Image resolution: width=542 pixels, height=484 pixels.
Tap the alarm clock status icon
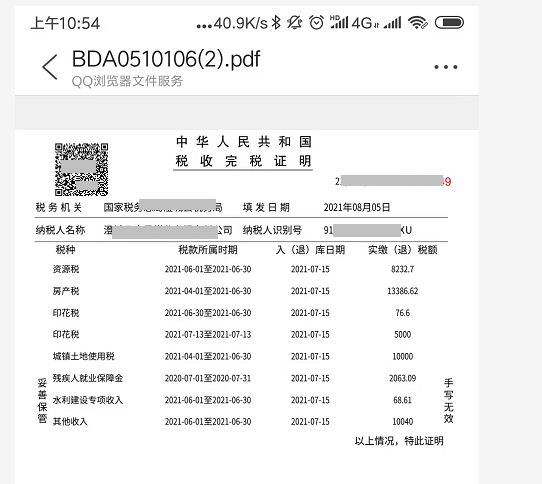click(x=316, y=23)
